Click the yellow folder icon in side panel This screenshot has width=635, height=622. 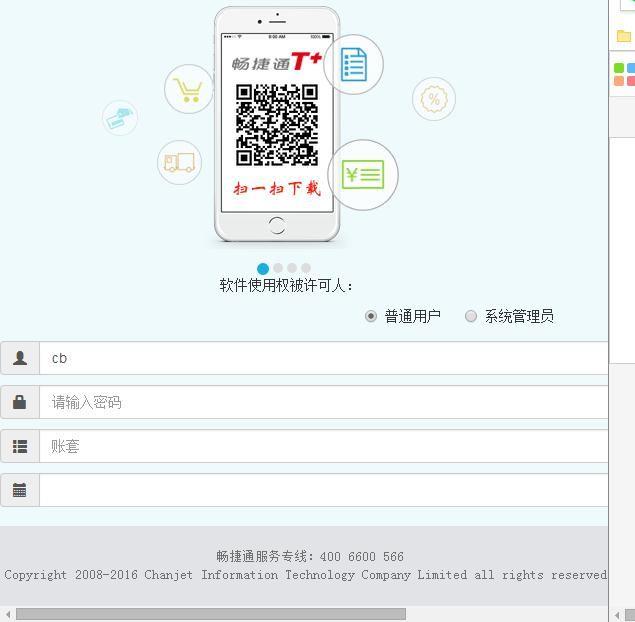(624, 36)
